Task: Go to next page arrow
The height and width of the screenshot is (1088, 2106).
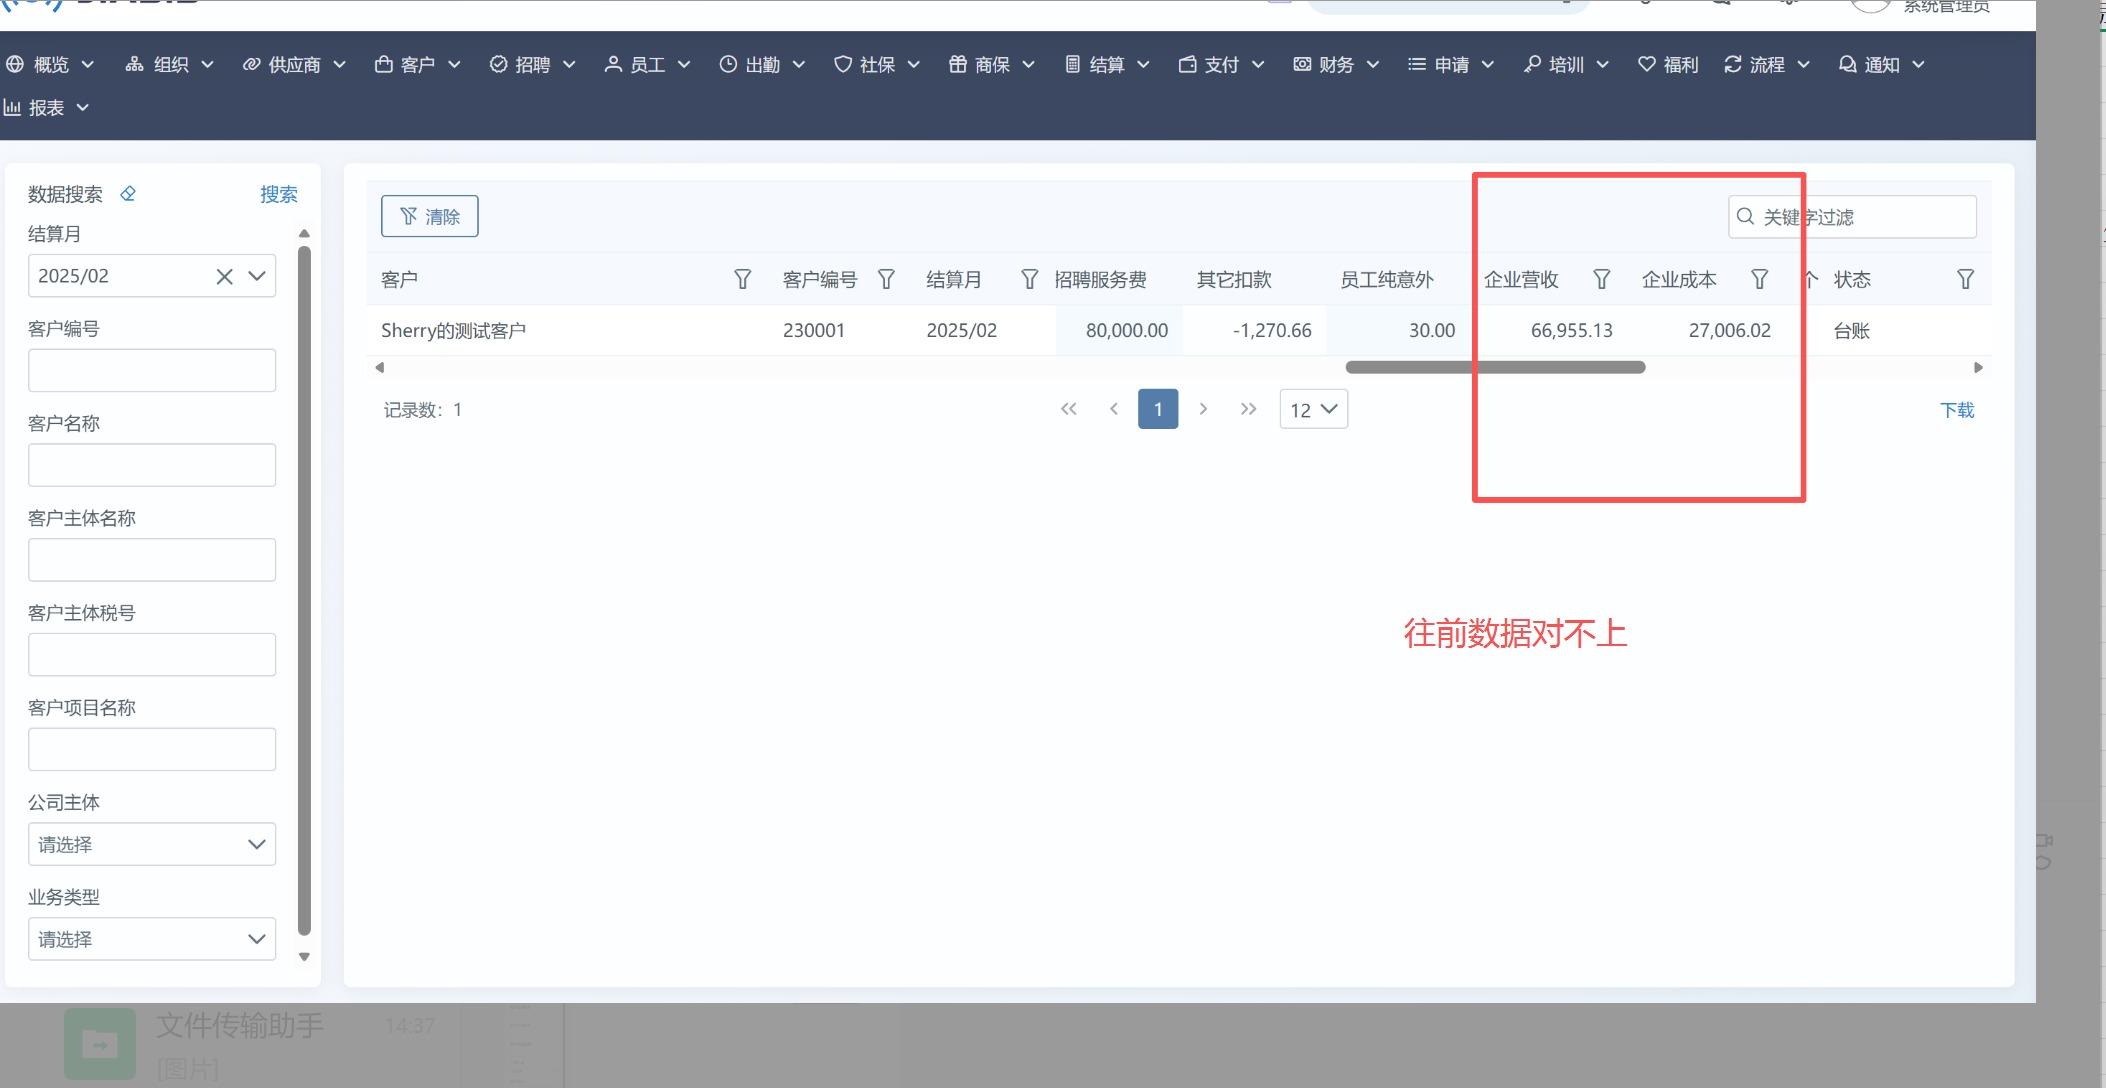Action: [x=1203, y=409]
